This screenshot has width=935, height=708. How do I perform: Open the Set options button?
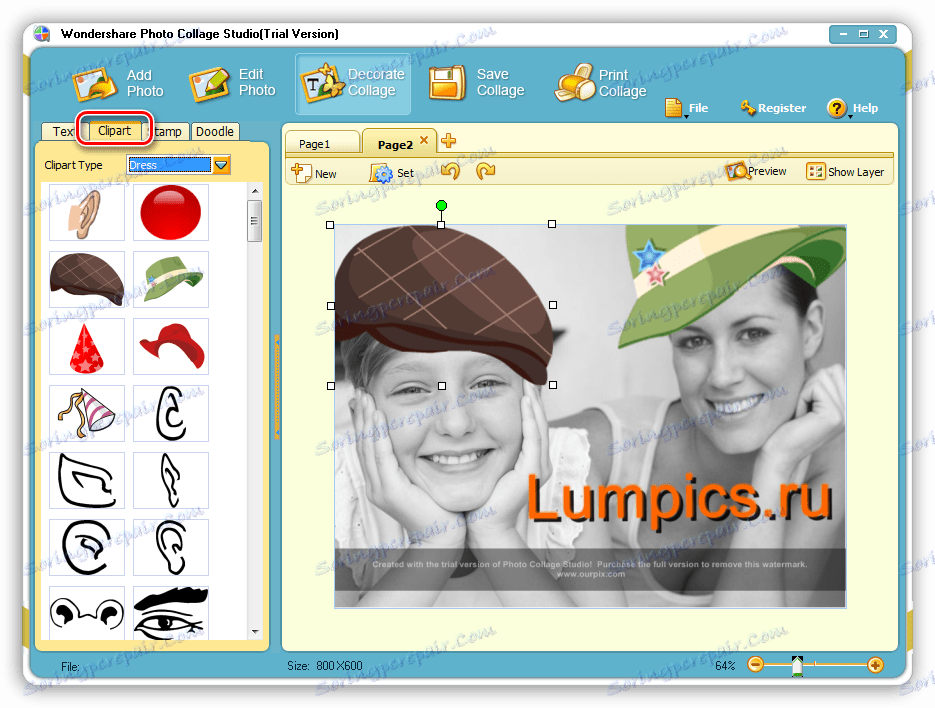point(391,173)
